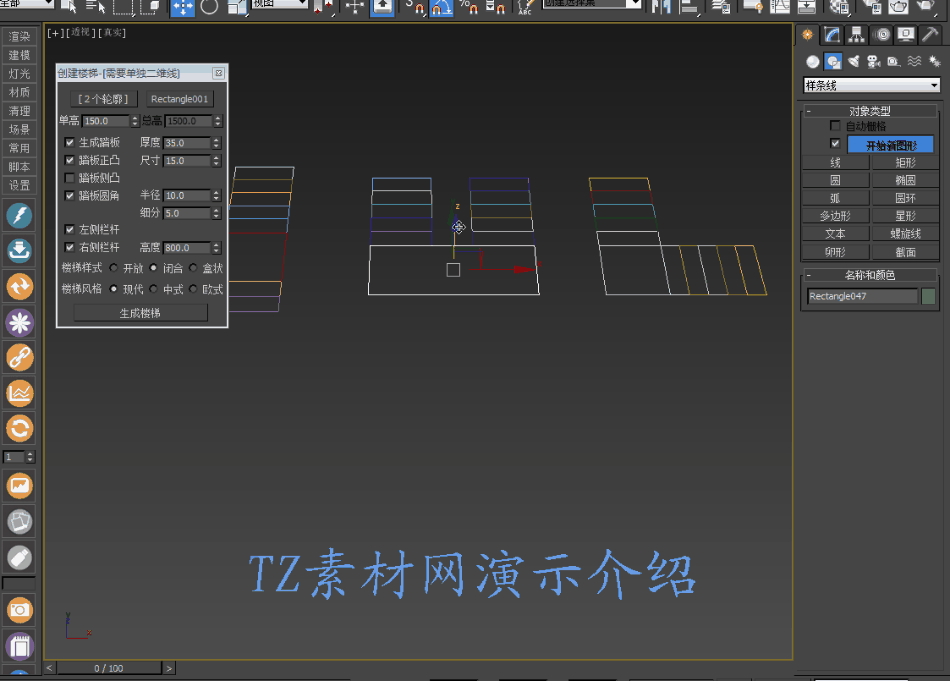Select the Move tool in the toolbar

click(x=183, y=6)
